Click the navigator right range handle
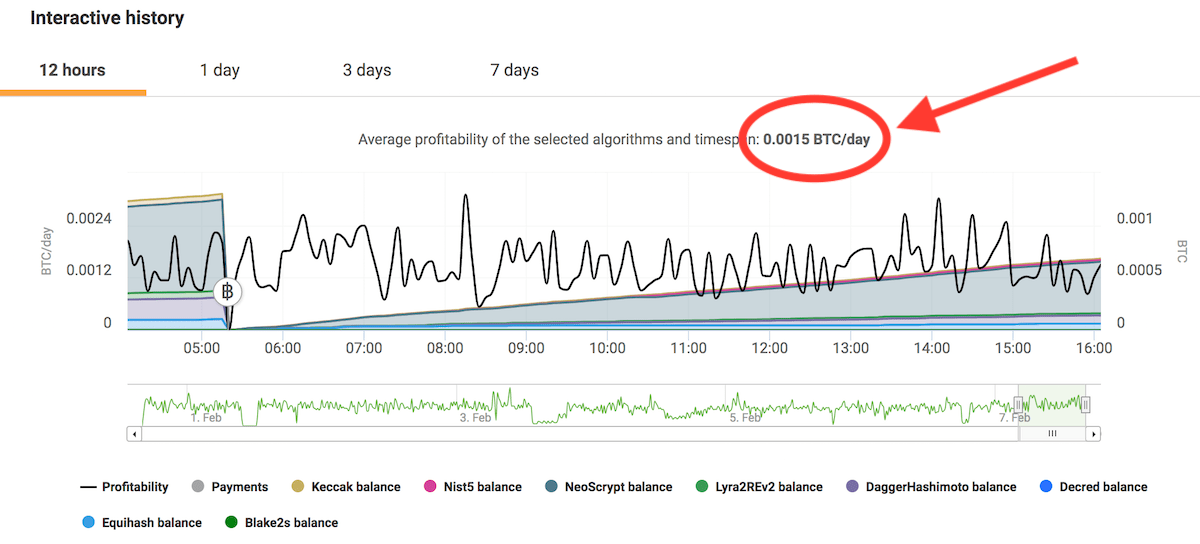 1086,404
